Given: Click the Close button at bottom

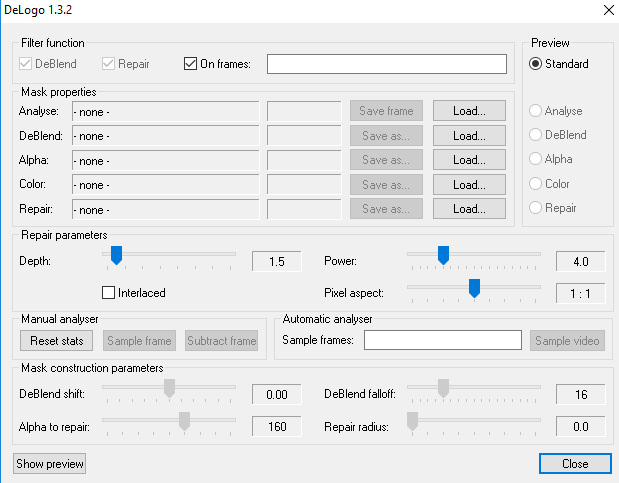Looking at the screenshot, I should [575, 463].
